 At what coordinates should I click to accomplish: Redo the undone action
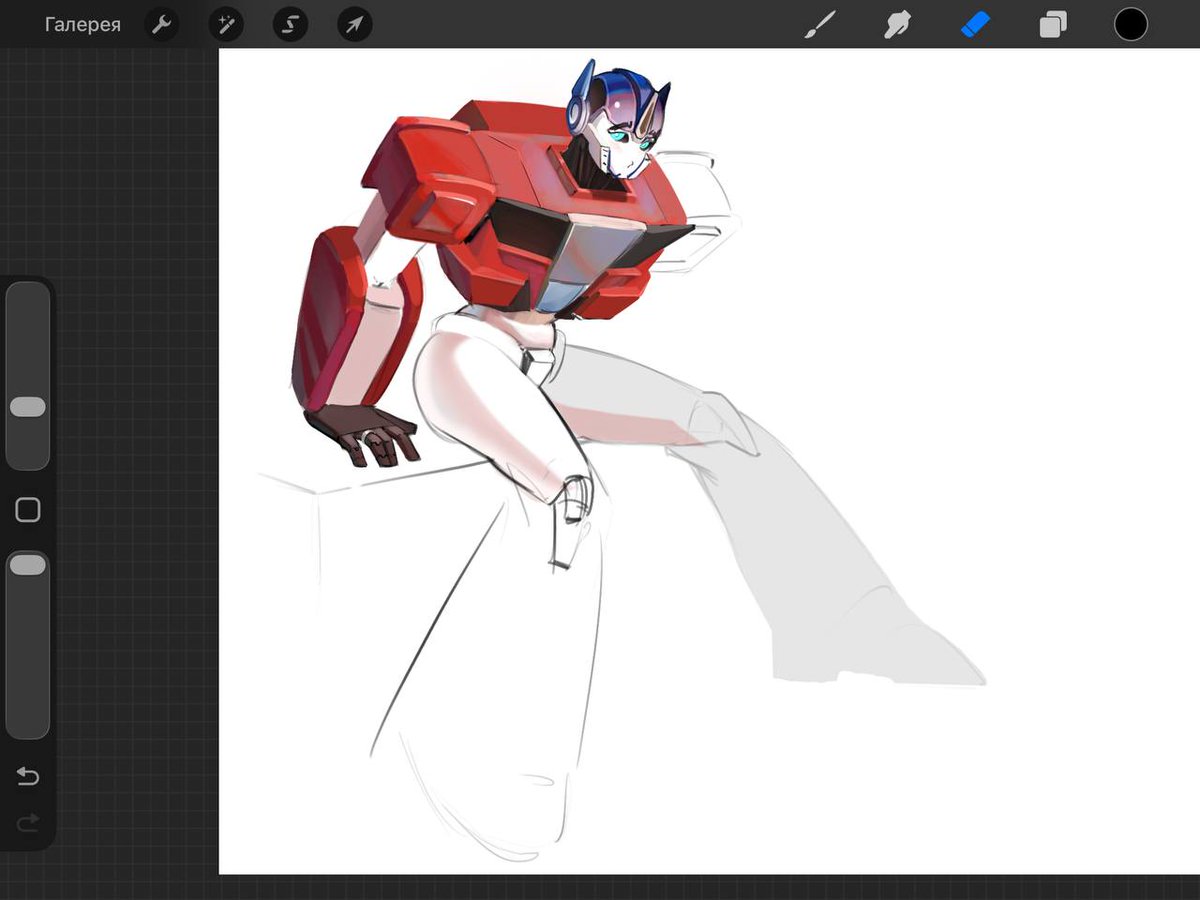tap(28, 823)
